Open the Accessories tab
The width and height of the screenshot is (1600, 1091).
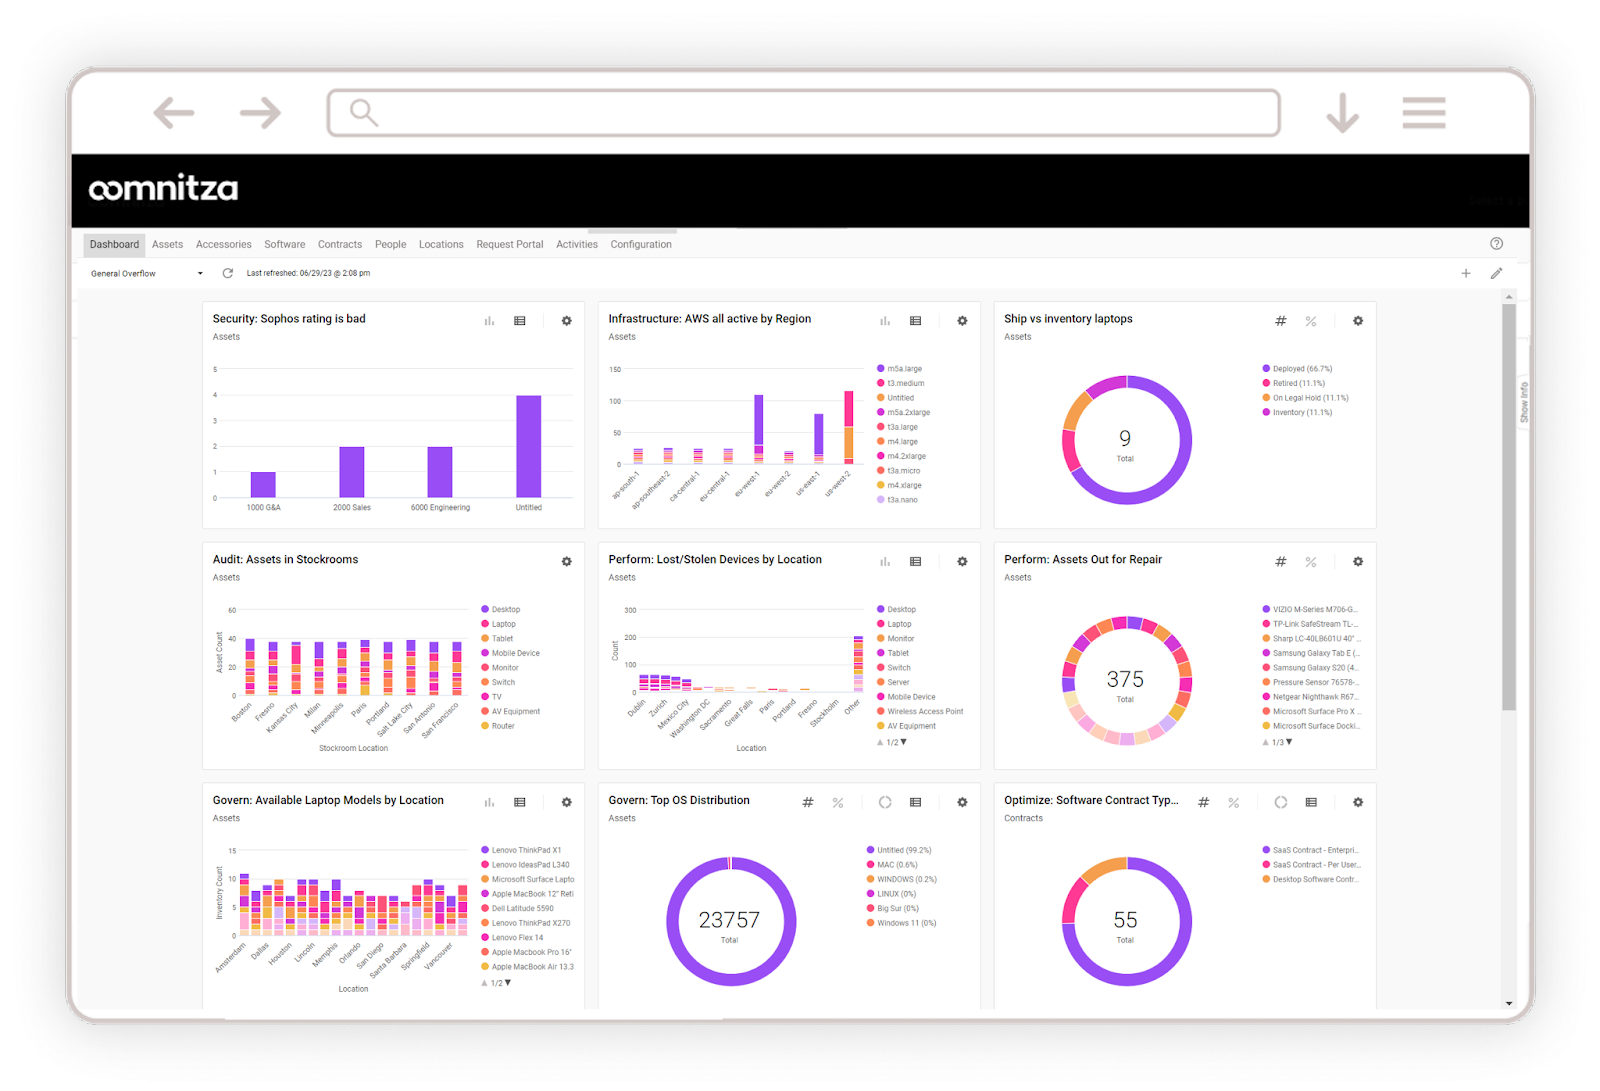[224, 244]
